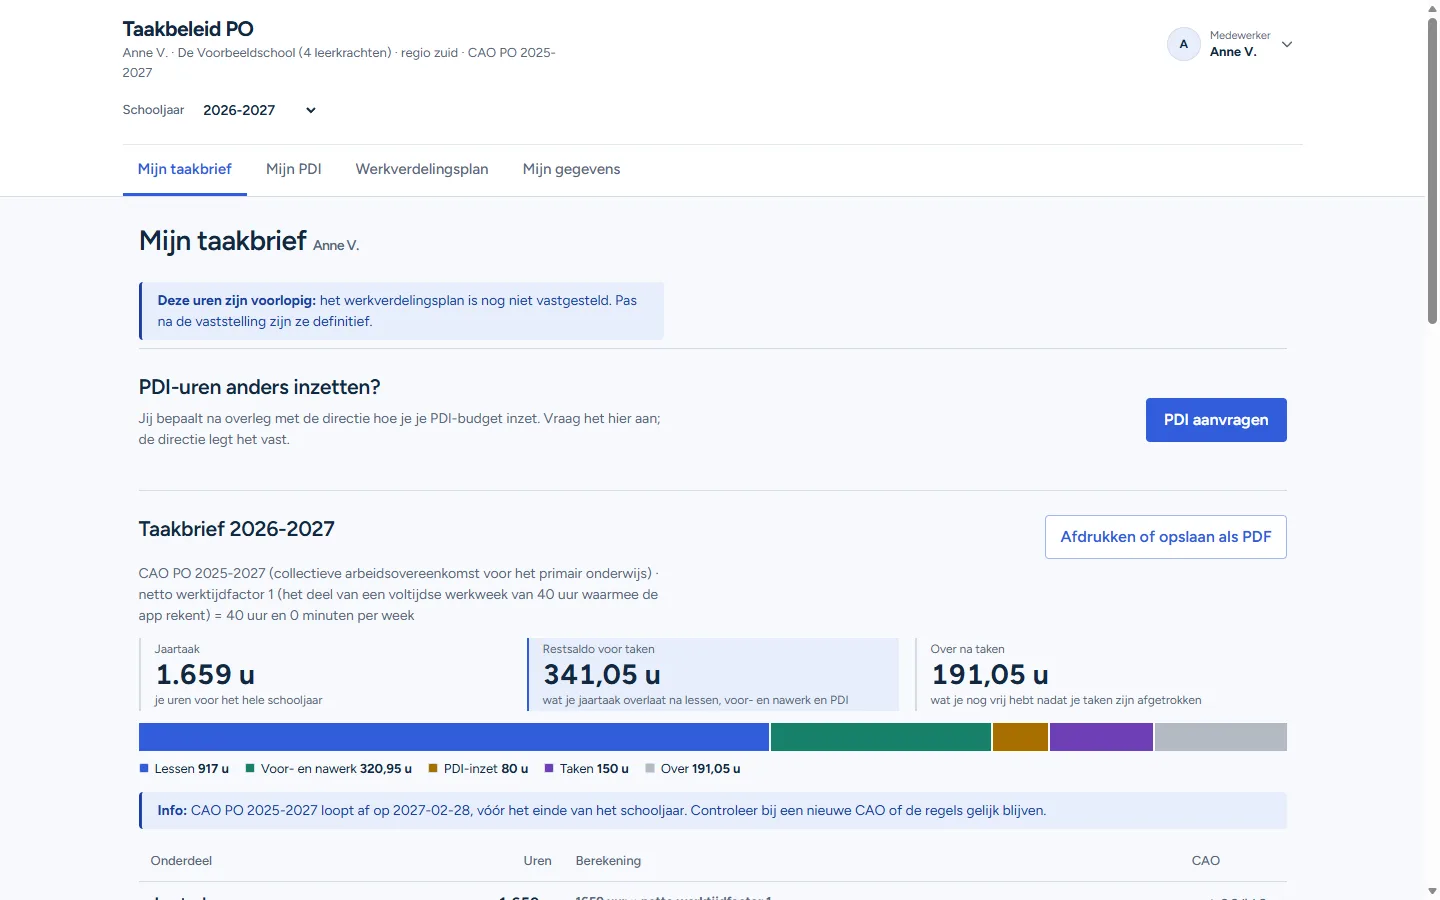Click the Berekening column header
The image size is (1440, 900).
point(608,861)
